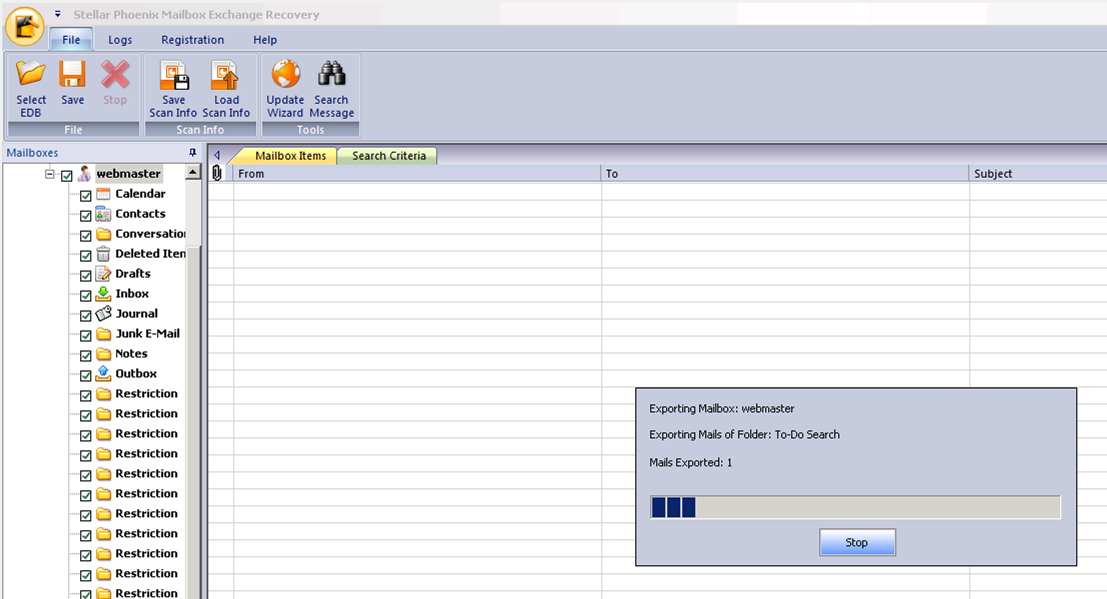Sort by the From column header

coord(417,173)
